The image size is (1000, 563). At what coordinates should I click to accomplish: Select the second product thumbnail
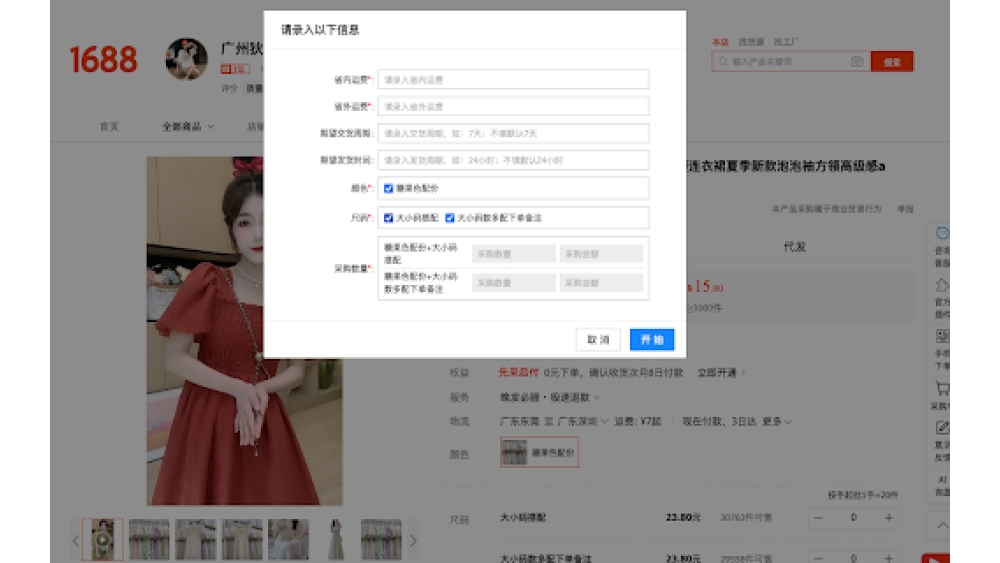[x=149, y=540]
